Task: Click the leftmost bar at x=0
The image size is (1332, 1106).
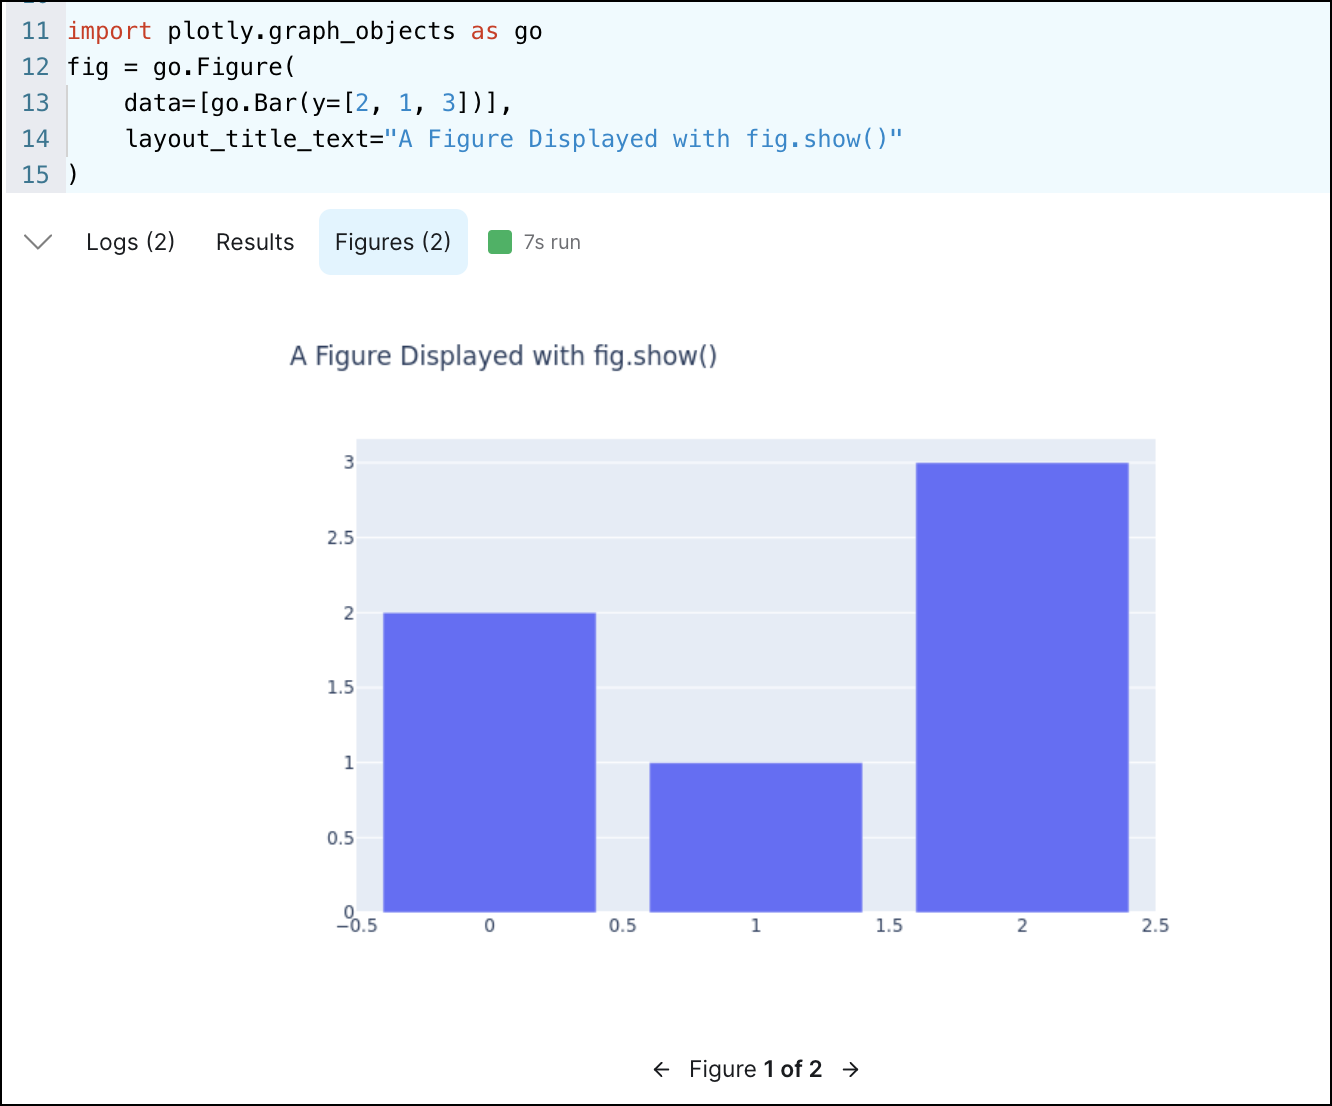Action: tap(488, 760)
